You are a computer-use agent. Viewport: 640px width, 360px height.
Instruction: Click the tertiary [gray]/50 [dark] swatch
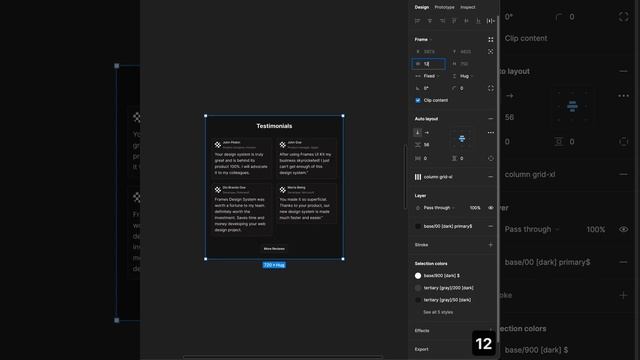[x=418, y=300]
